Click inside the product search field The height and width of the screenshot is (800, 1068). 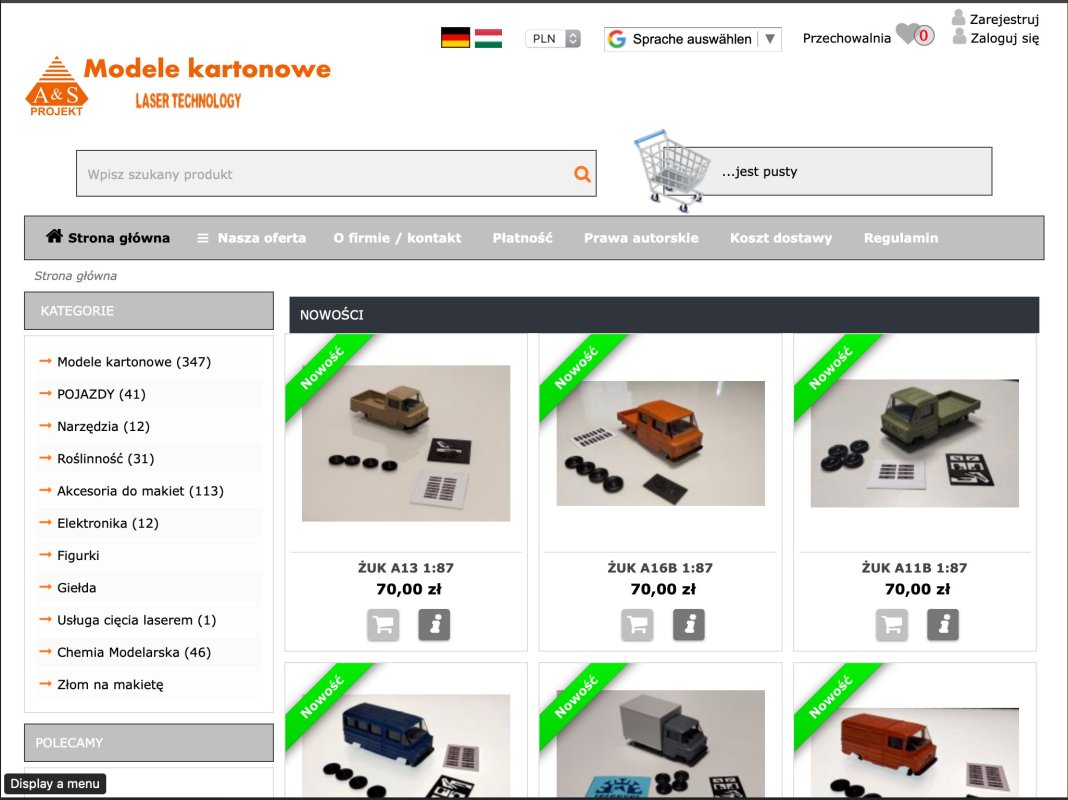(x=300, y=173)
